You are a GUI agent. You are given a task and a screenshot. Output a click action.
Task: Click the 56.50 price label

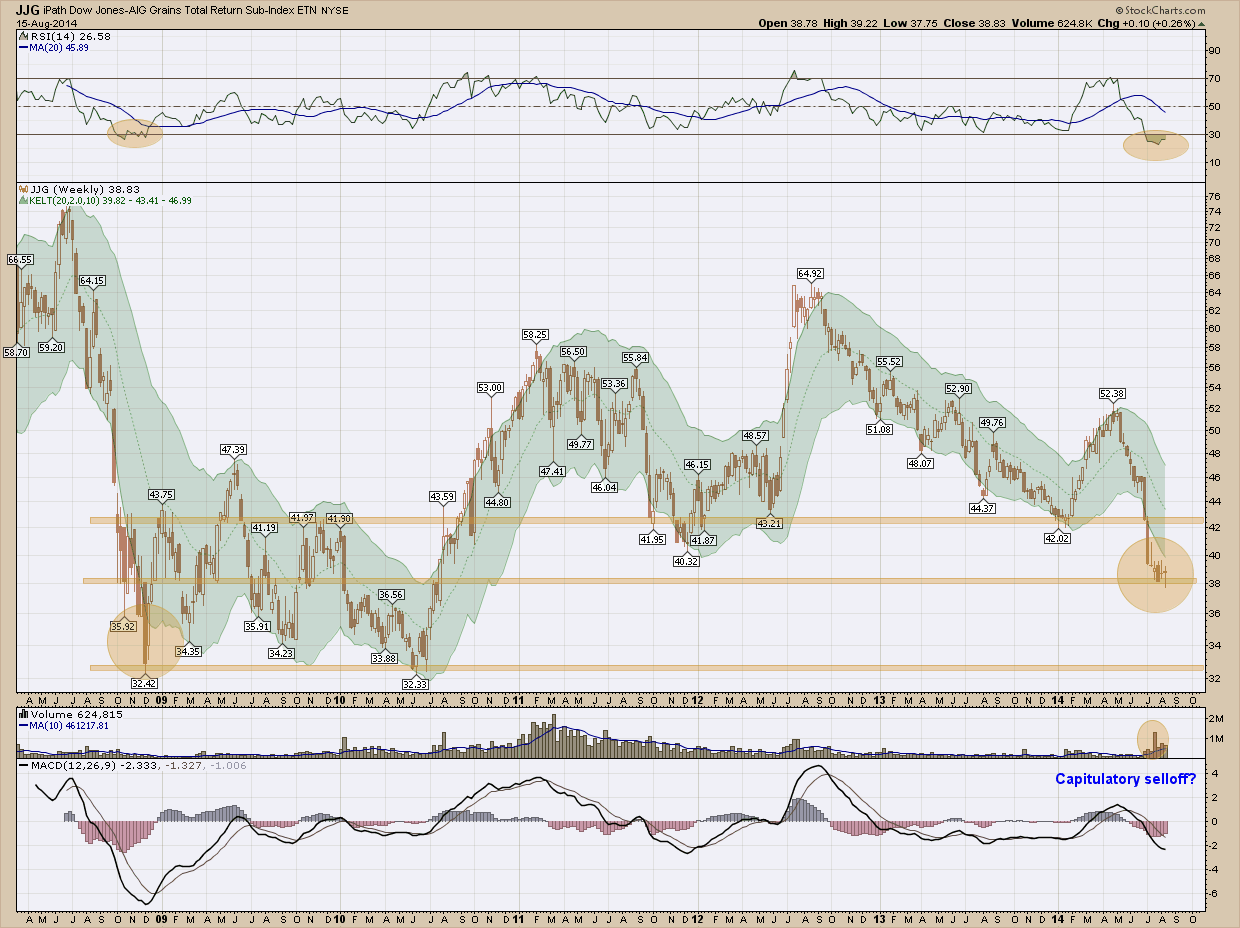click(x=572, y=352)
